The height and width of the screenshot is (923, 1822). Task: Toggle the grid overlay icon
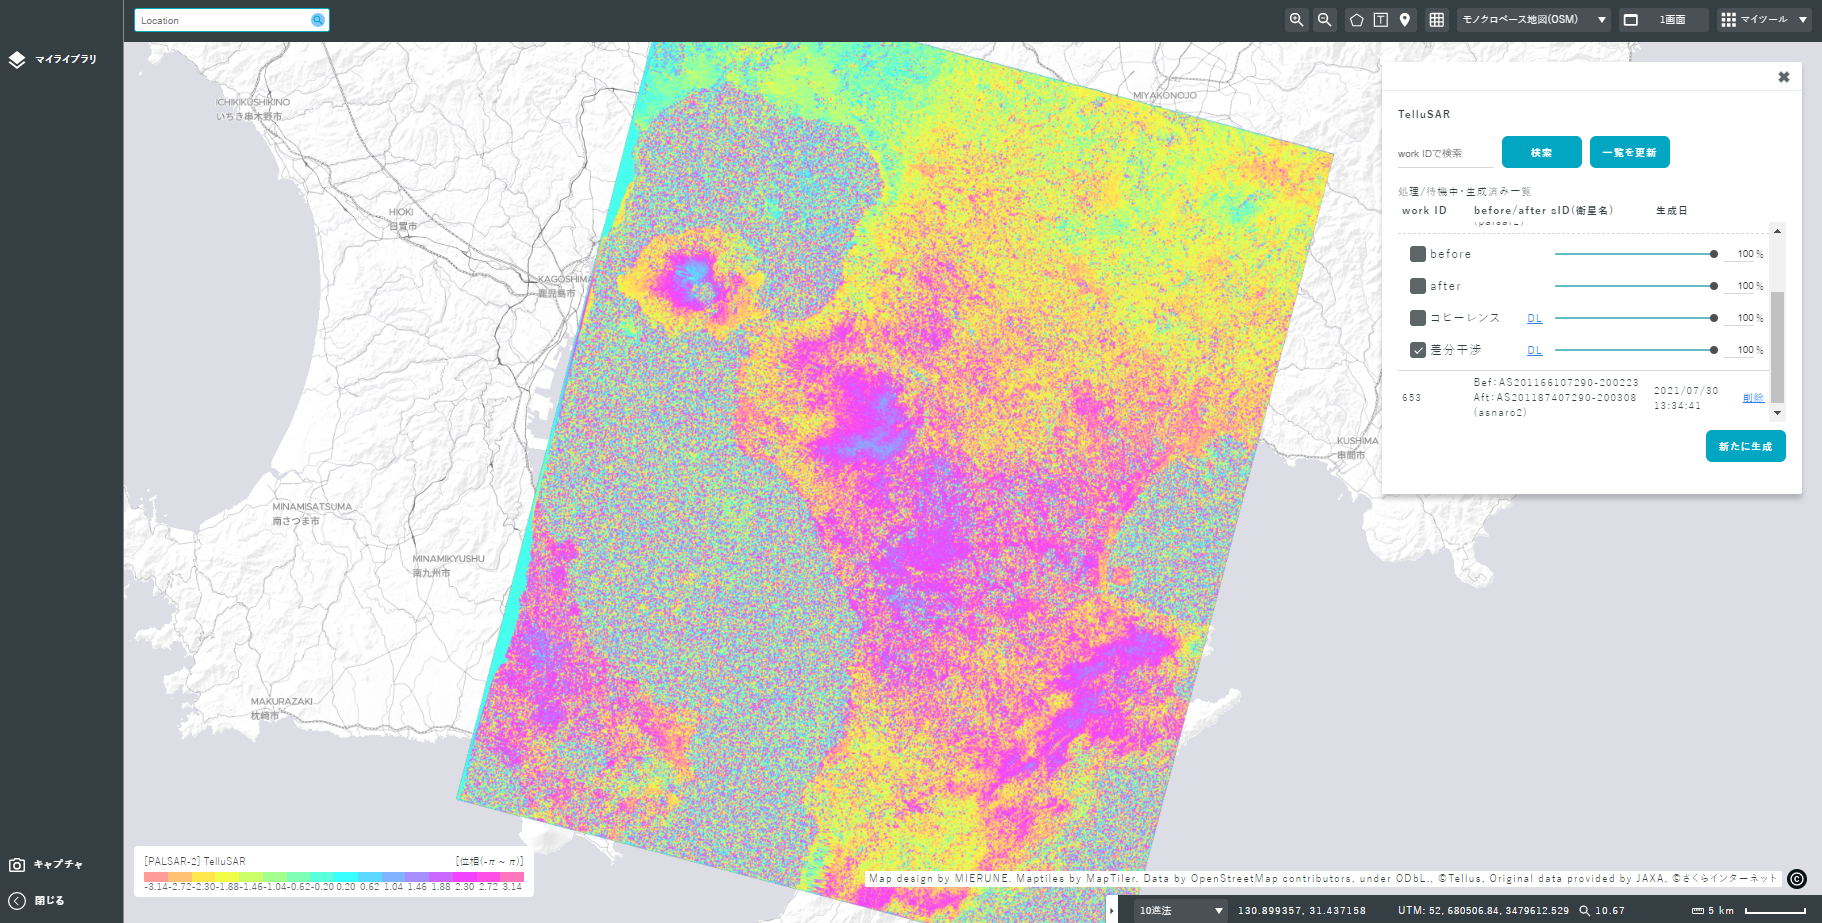point(1437,20)
